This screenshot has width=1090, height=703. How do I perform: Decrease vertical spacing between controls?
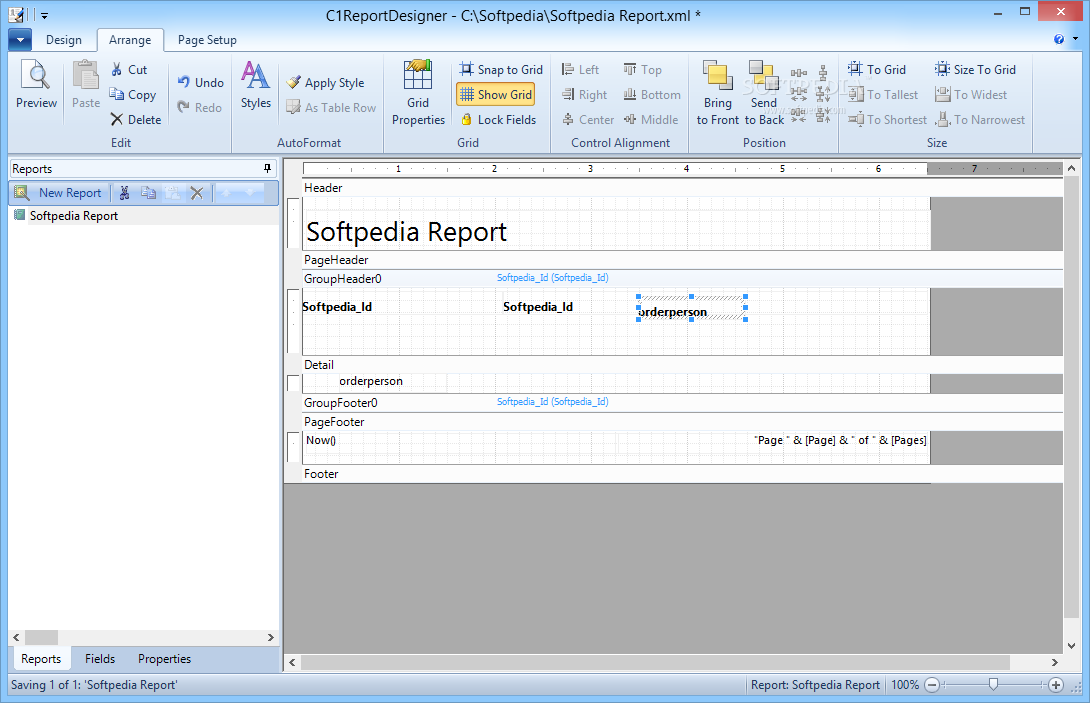tap(823, 115)
